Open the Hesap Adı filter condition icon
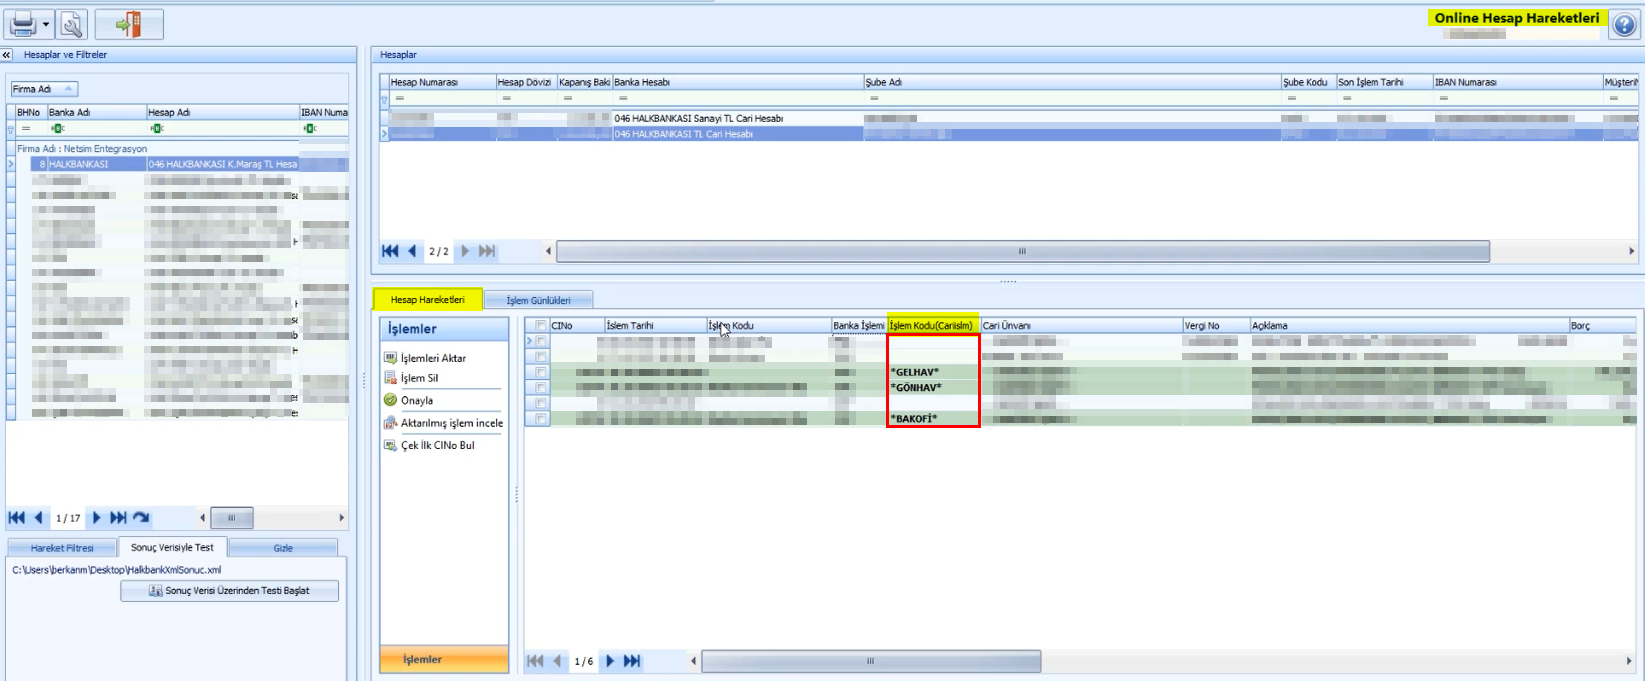 click(157, 129)
